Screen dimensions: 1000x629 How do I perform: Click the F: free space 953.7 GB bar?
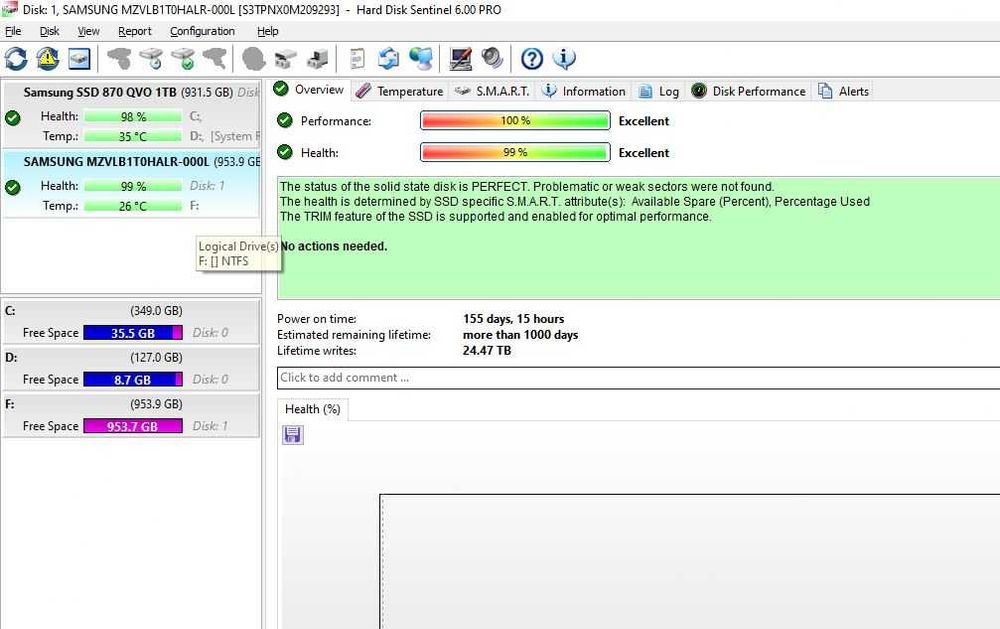133,426
